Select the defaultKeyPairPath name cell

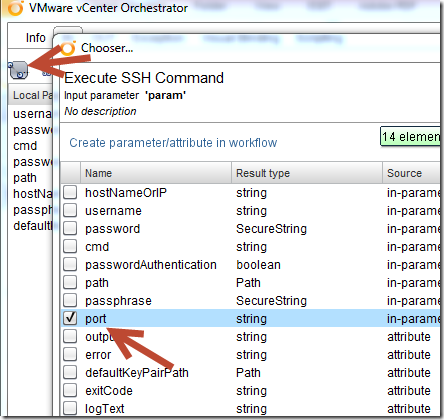(137, 373)
